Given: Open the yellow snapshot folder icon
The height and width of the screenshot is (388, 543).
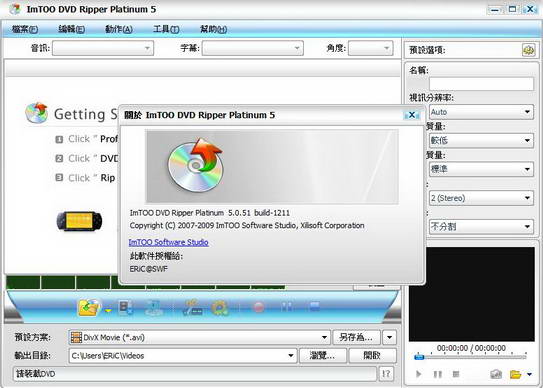Looking at the screenshot, I should point(515,374).
